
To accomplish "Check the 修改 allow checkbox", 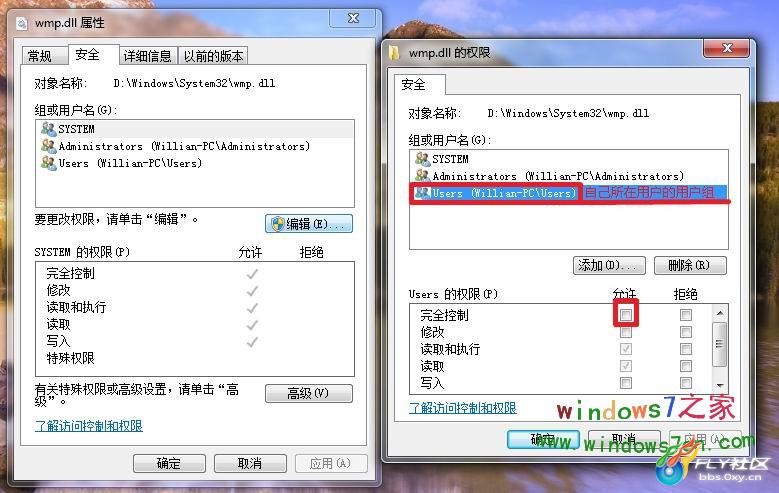I will coord(625,332).
